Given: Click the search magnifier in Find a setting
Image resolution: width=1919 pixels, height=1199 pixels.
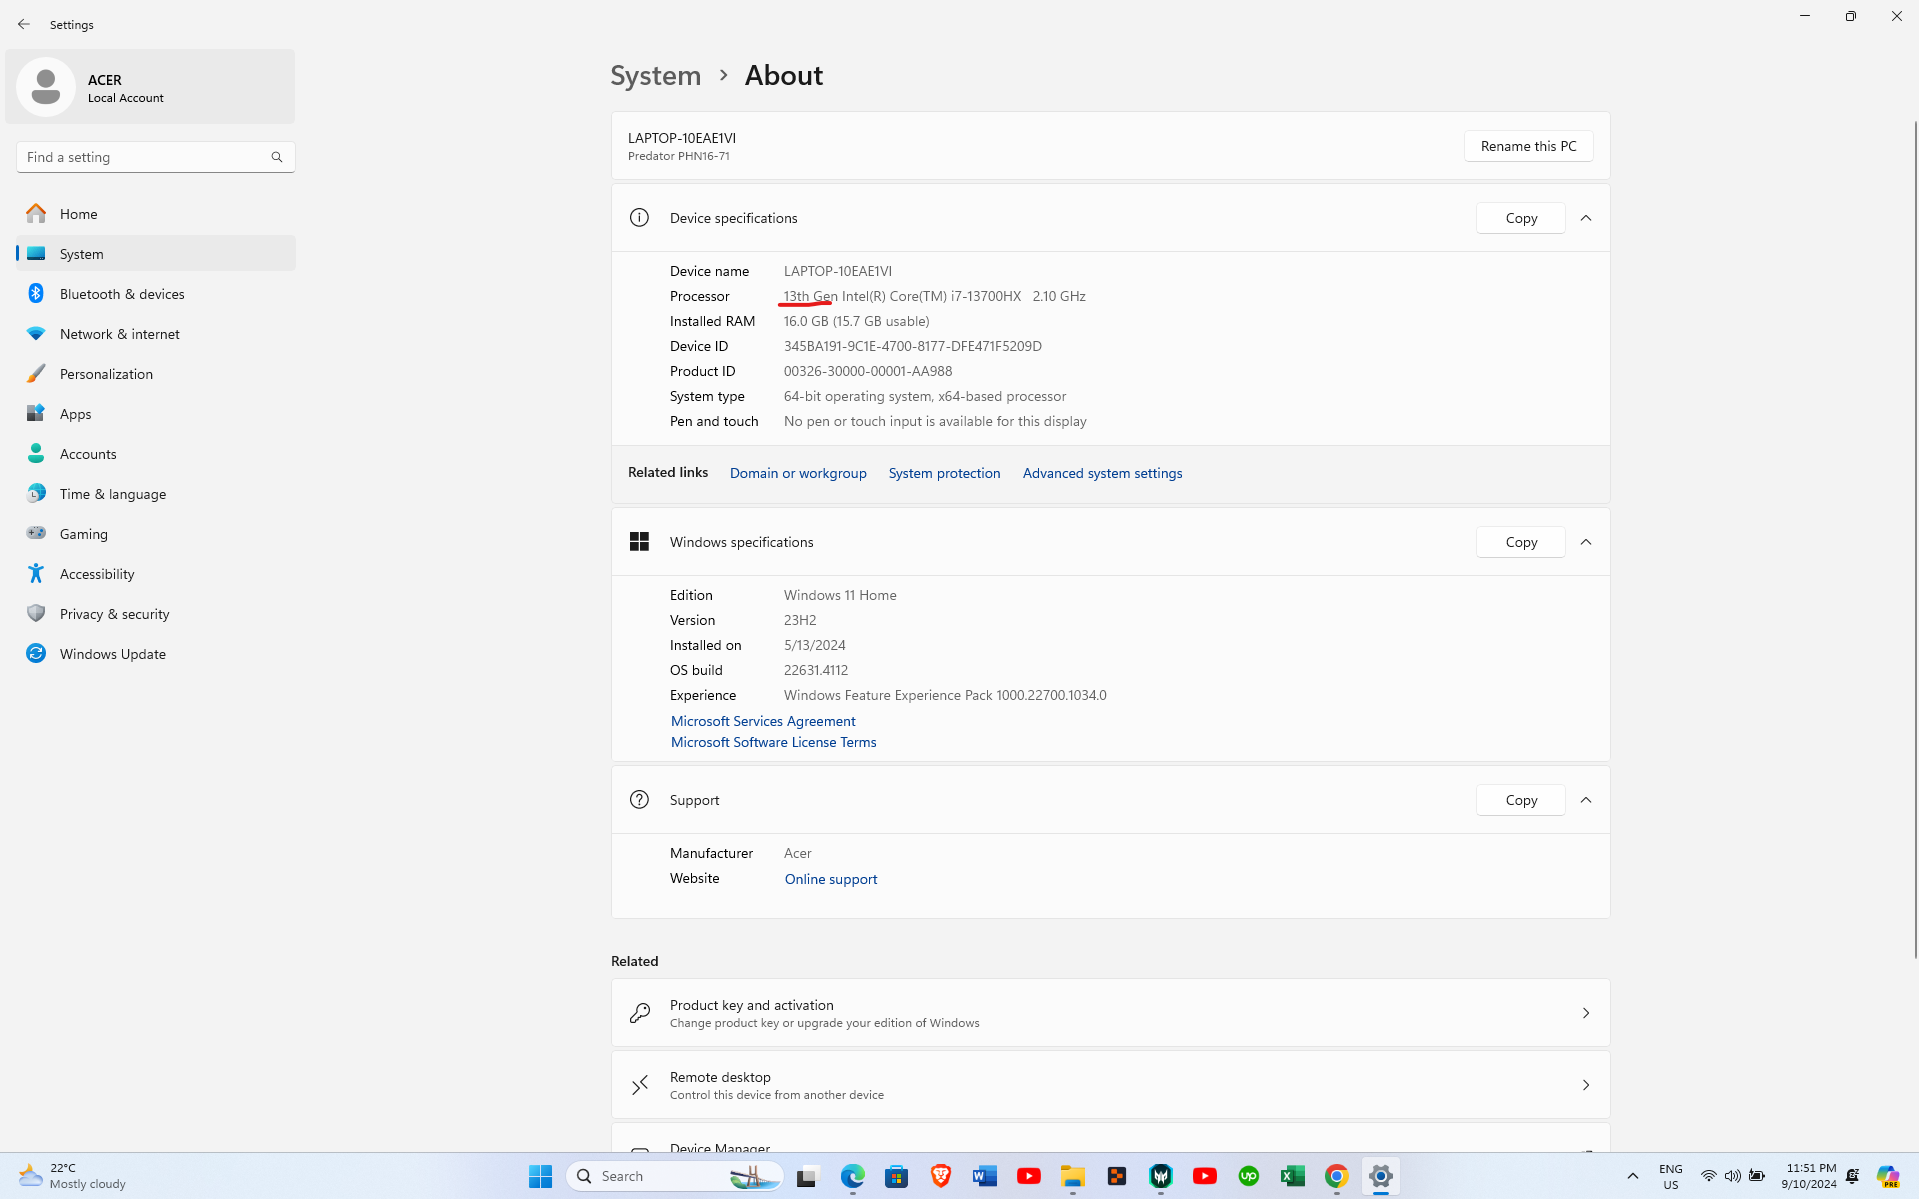Looking at the screenshot, I should click(277, 157).
